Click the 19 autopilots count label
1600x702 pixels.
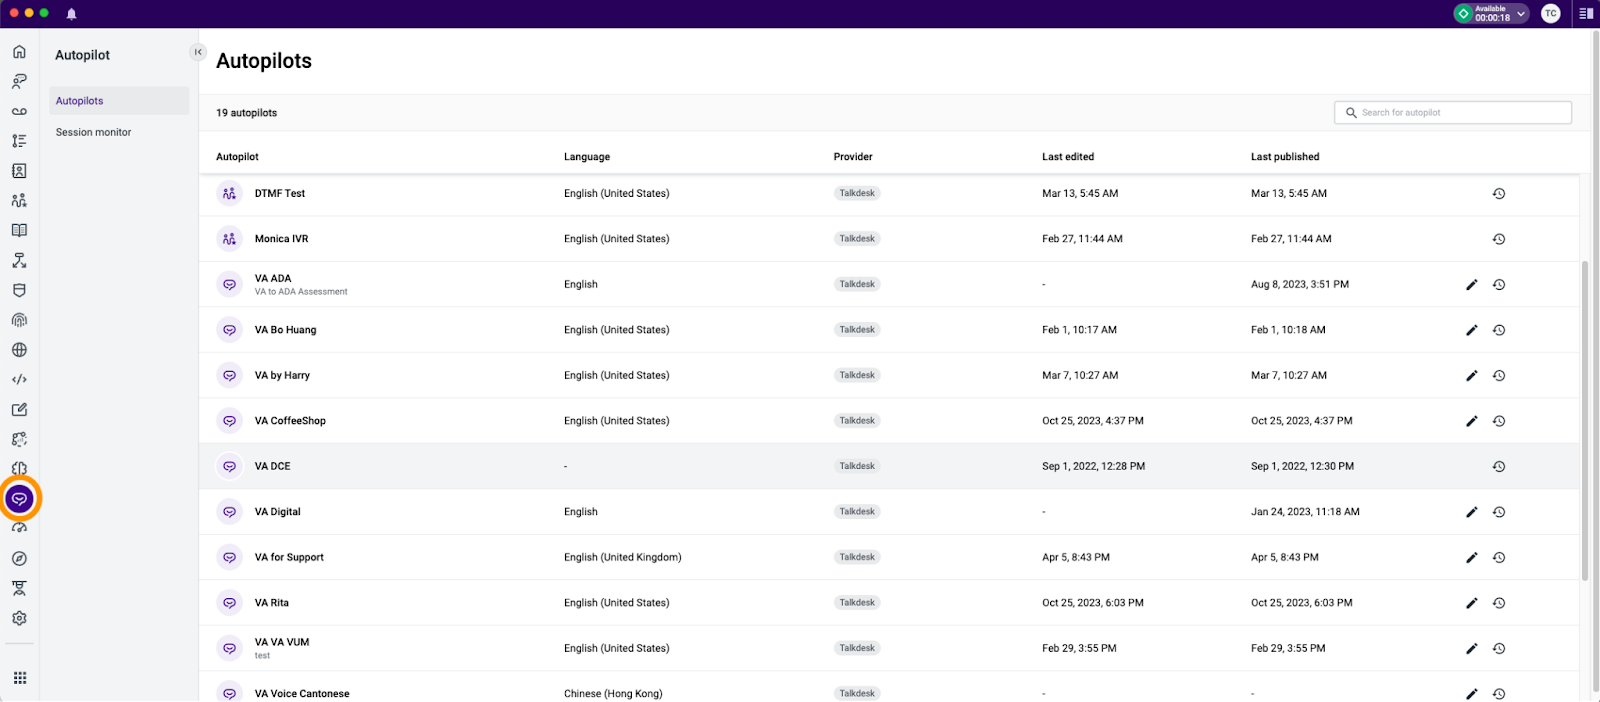[247, 113]
